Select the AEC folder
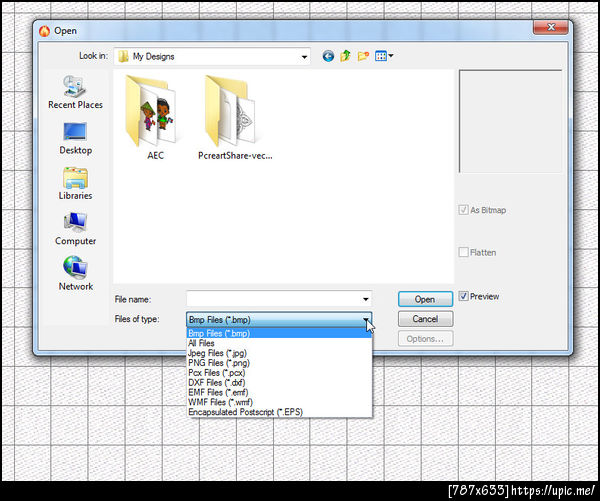Viewport: 600px width, 501px height. pos(153,117)
